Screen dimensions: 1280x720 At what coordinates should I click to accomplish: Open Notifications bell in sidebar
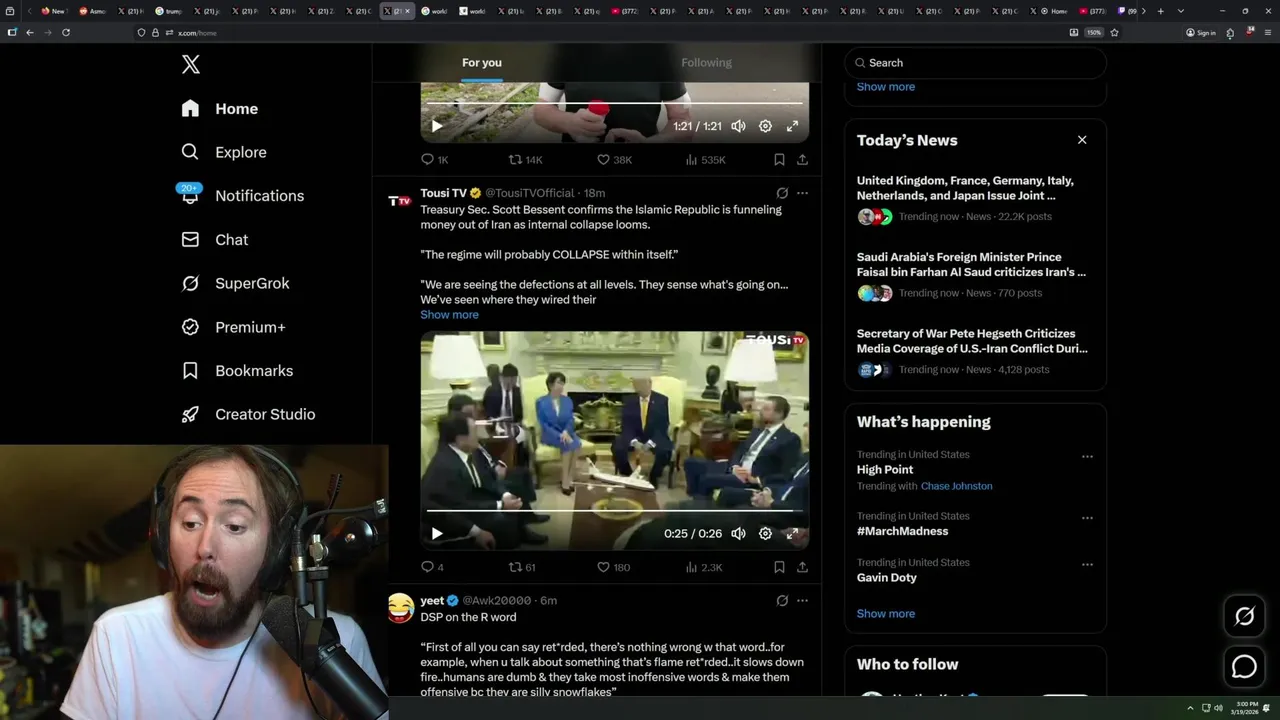point(190,196)
